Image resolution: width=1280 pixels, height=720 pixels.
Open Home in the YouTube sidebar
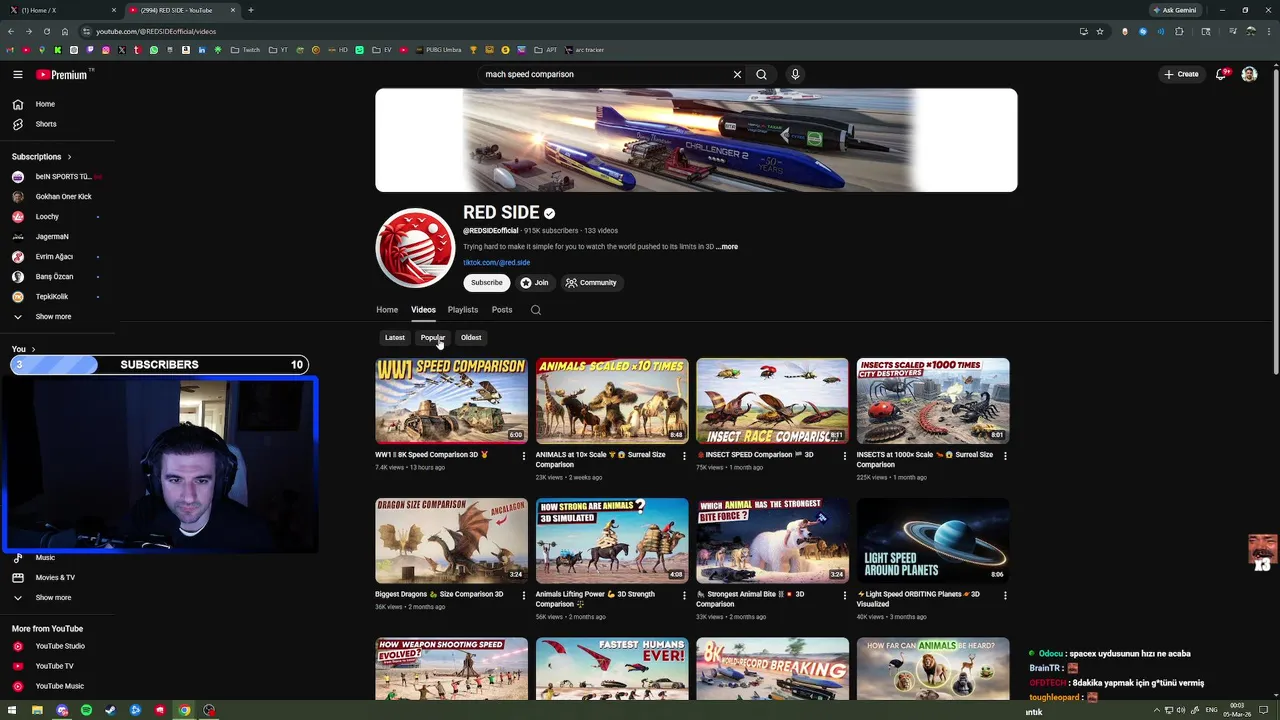(46, 104)
